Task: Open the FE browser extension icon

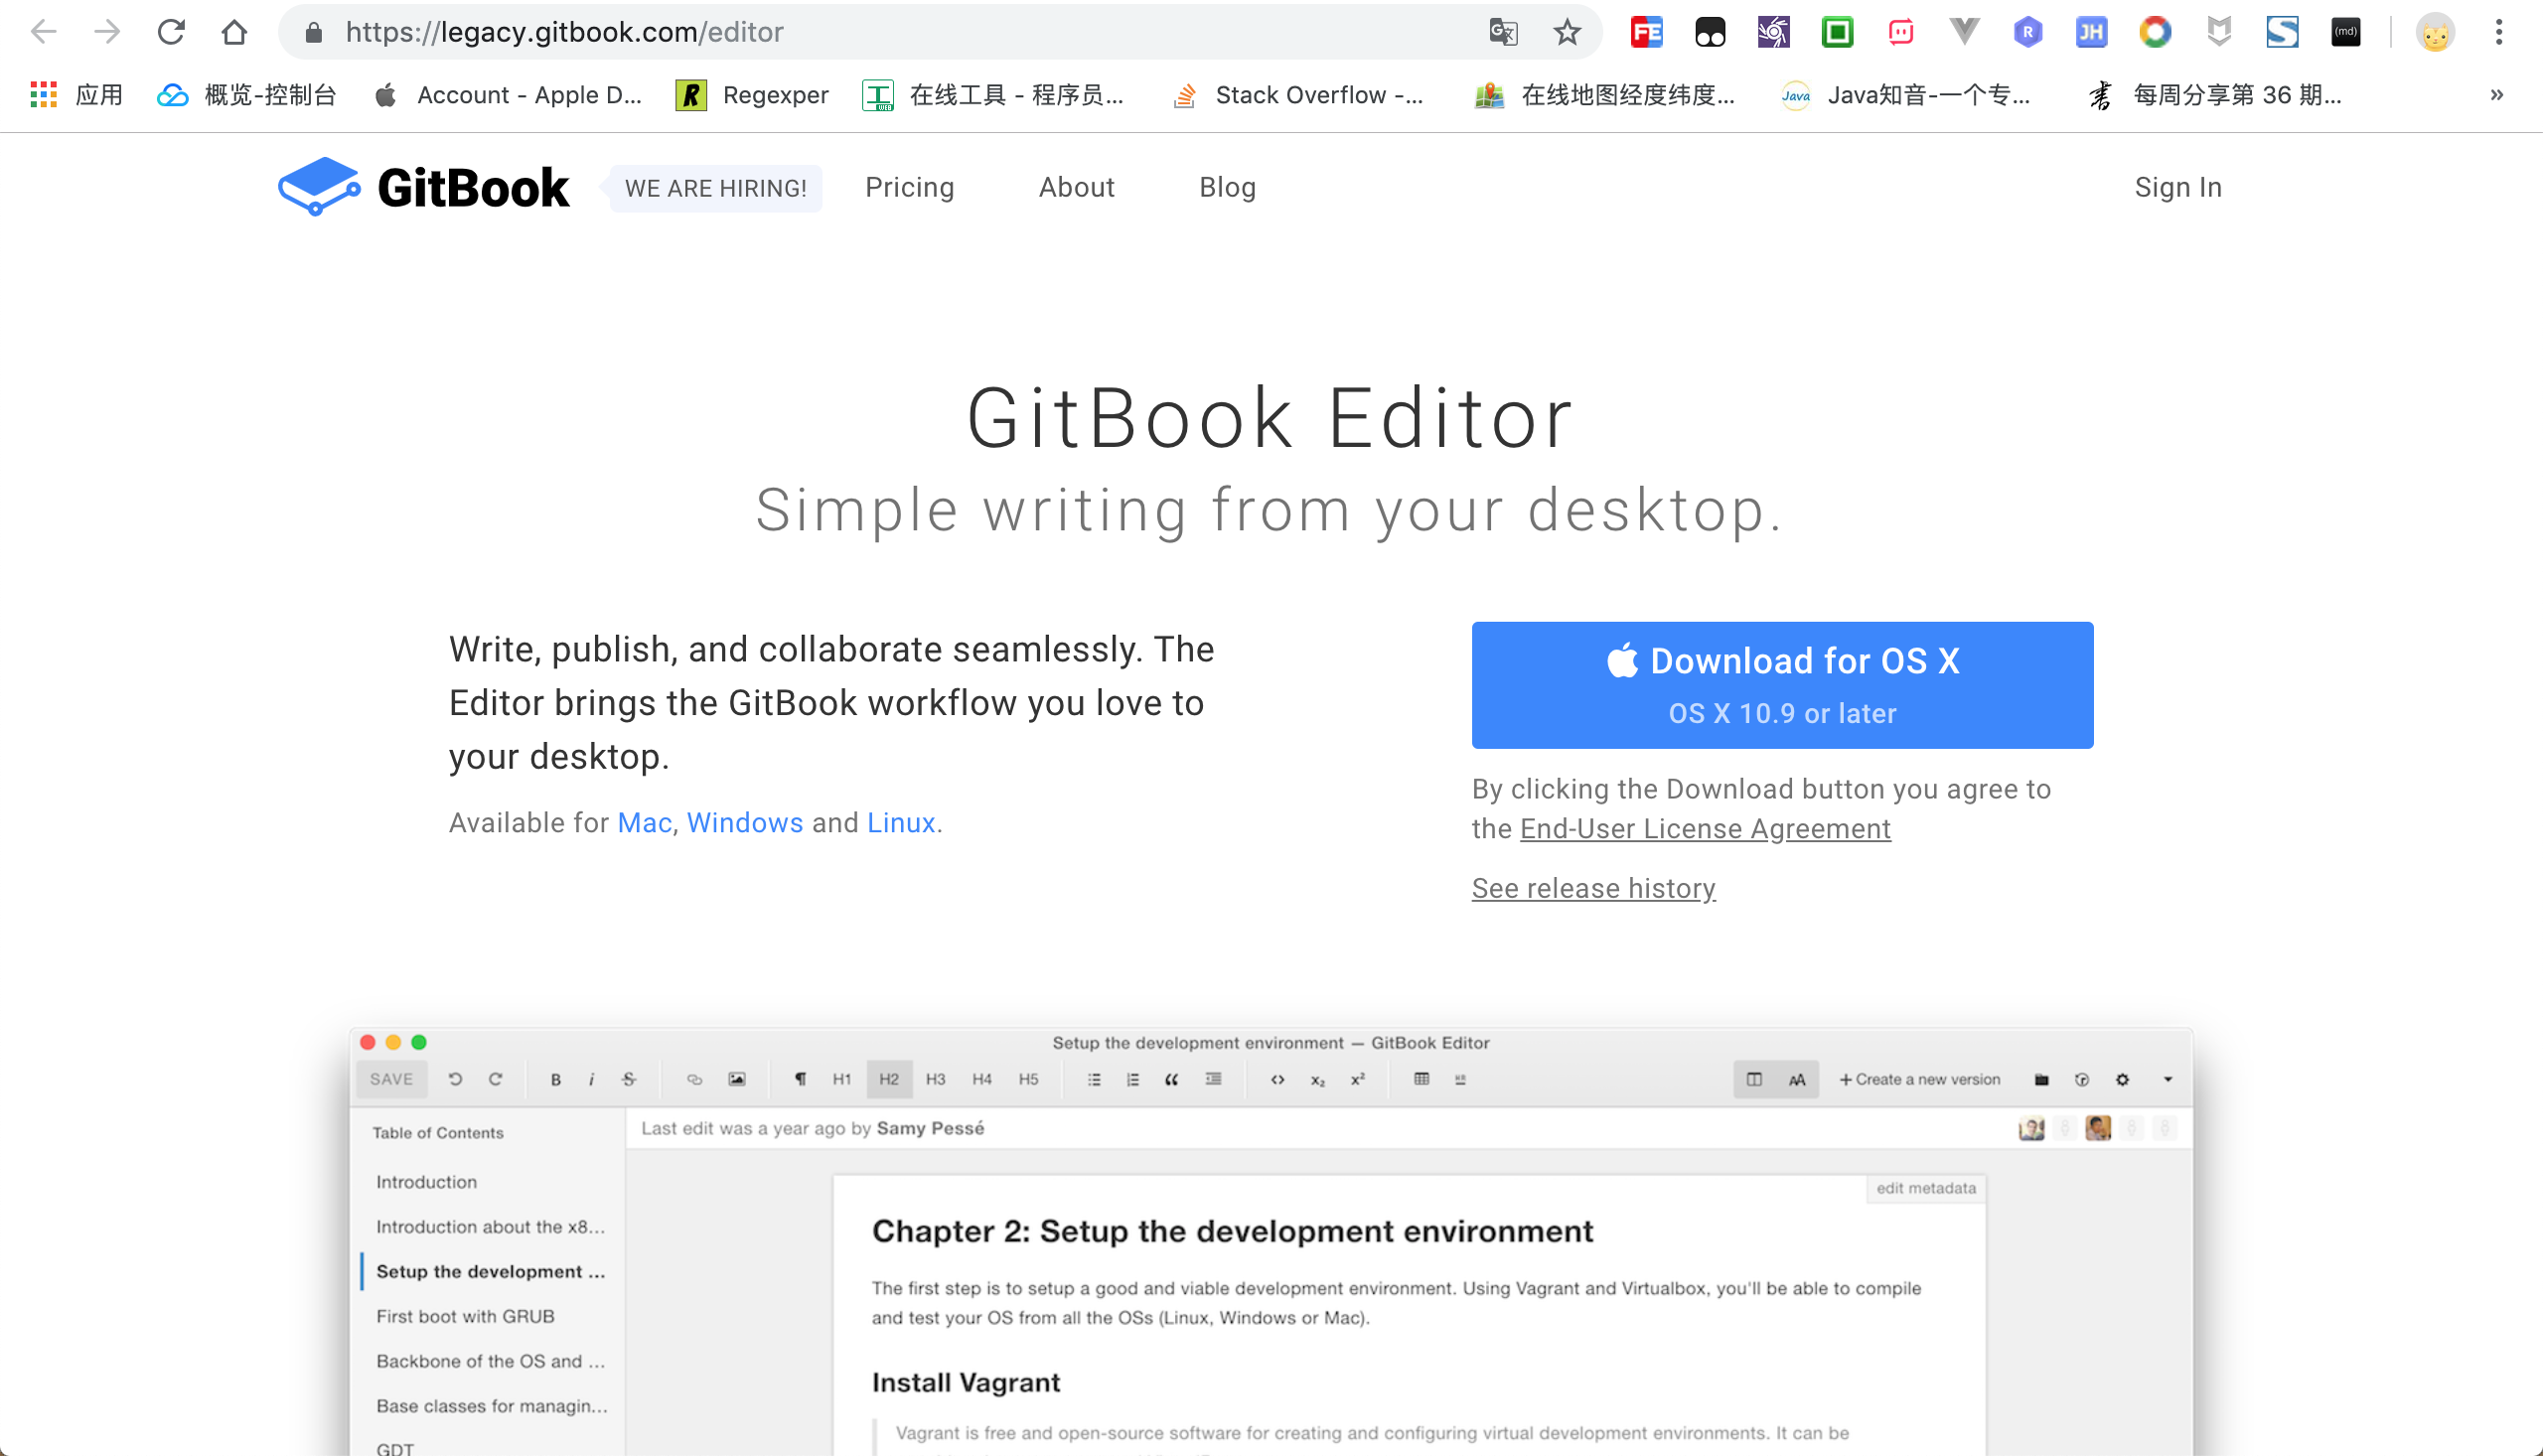Action: tap(1646, 32)
